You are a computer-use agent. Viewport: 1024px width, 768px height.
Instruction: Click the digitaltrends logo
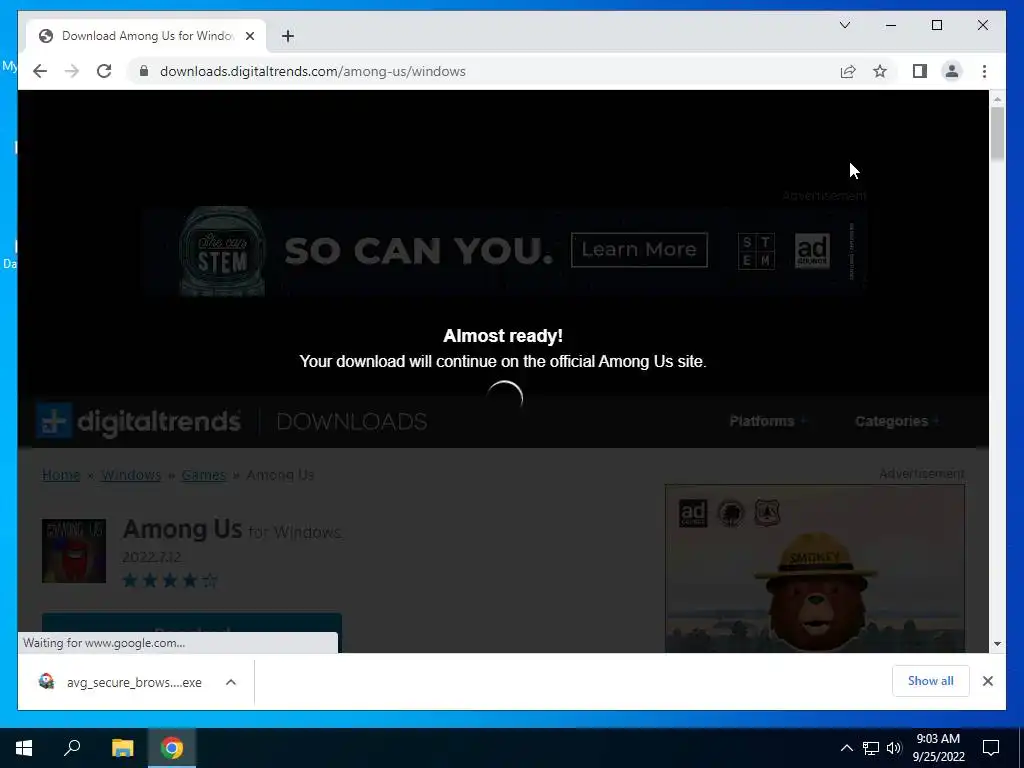click(139, 421)
